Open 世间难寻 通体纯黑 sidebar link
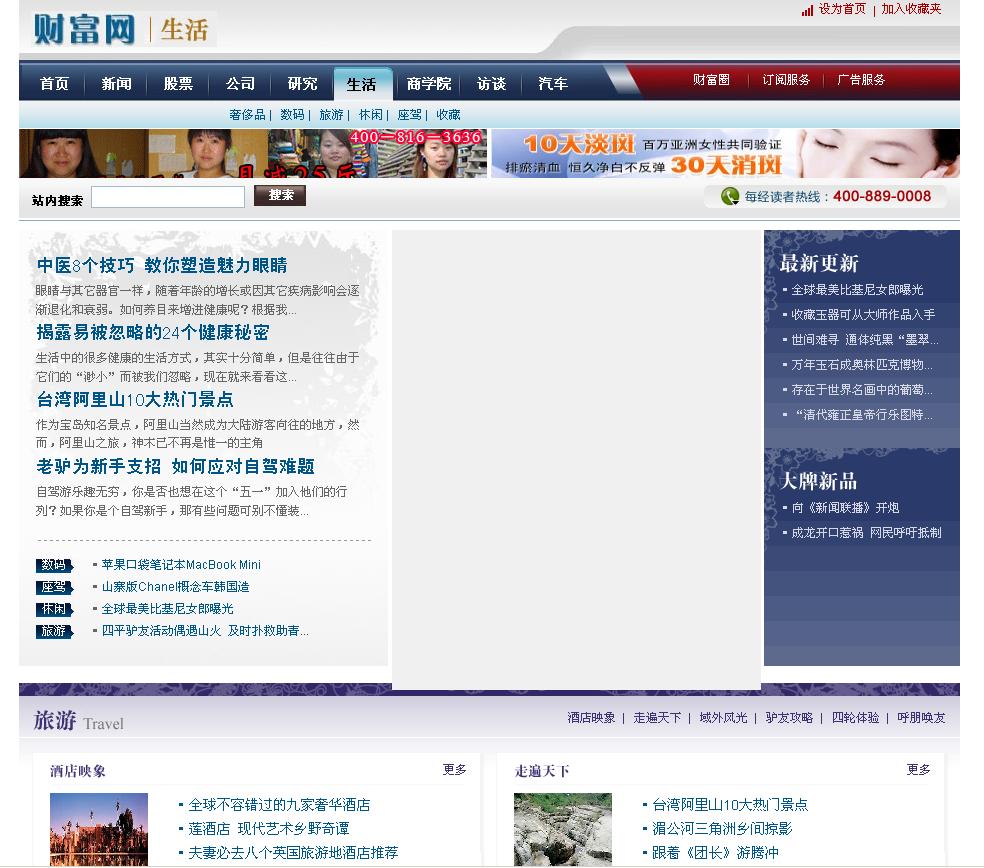The height and width of the screenshot is (868, 984). (865, 340)
